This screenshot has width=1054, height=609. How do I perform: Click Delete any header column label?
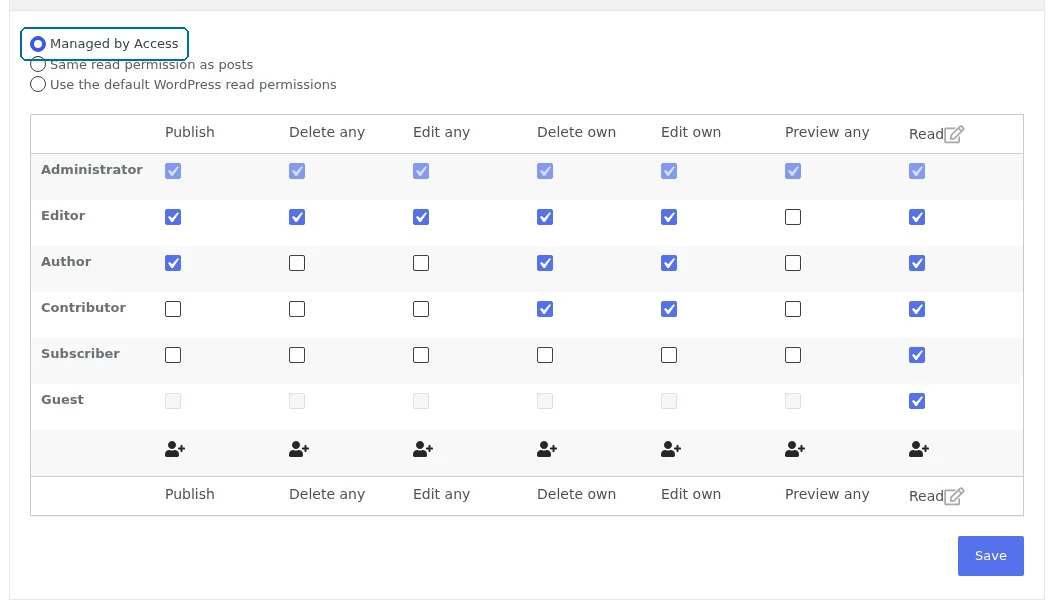click(x=327, y=132)
